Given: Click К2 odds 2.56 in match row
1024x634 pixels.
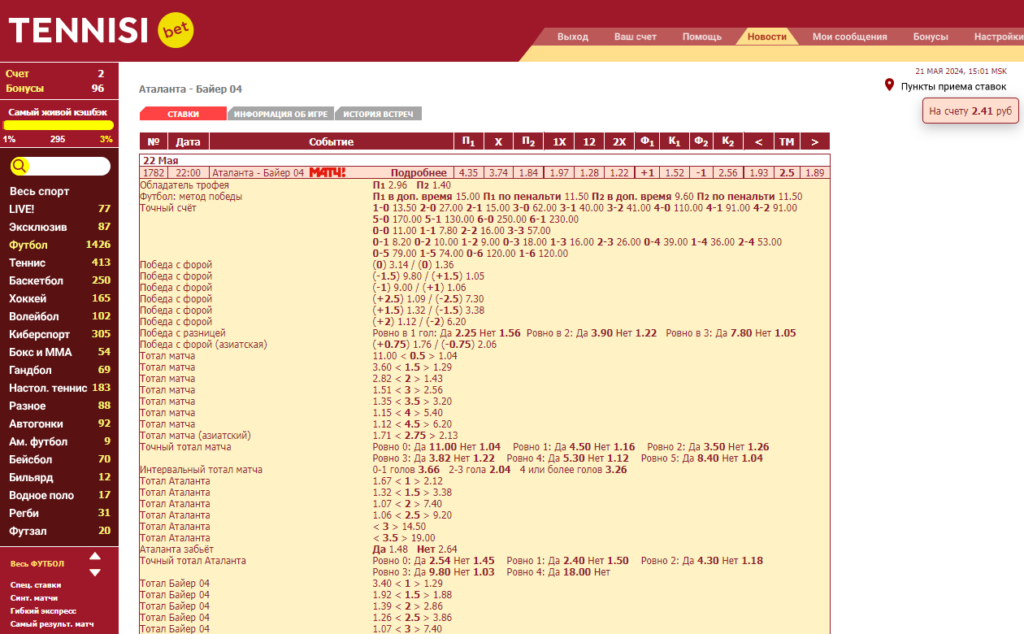Looking at the screenshot, I should pos(728,172).
